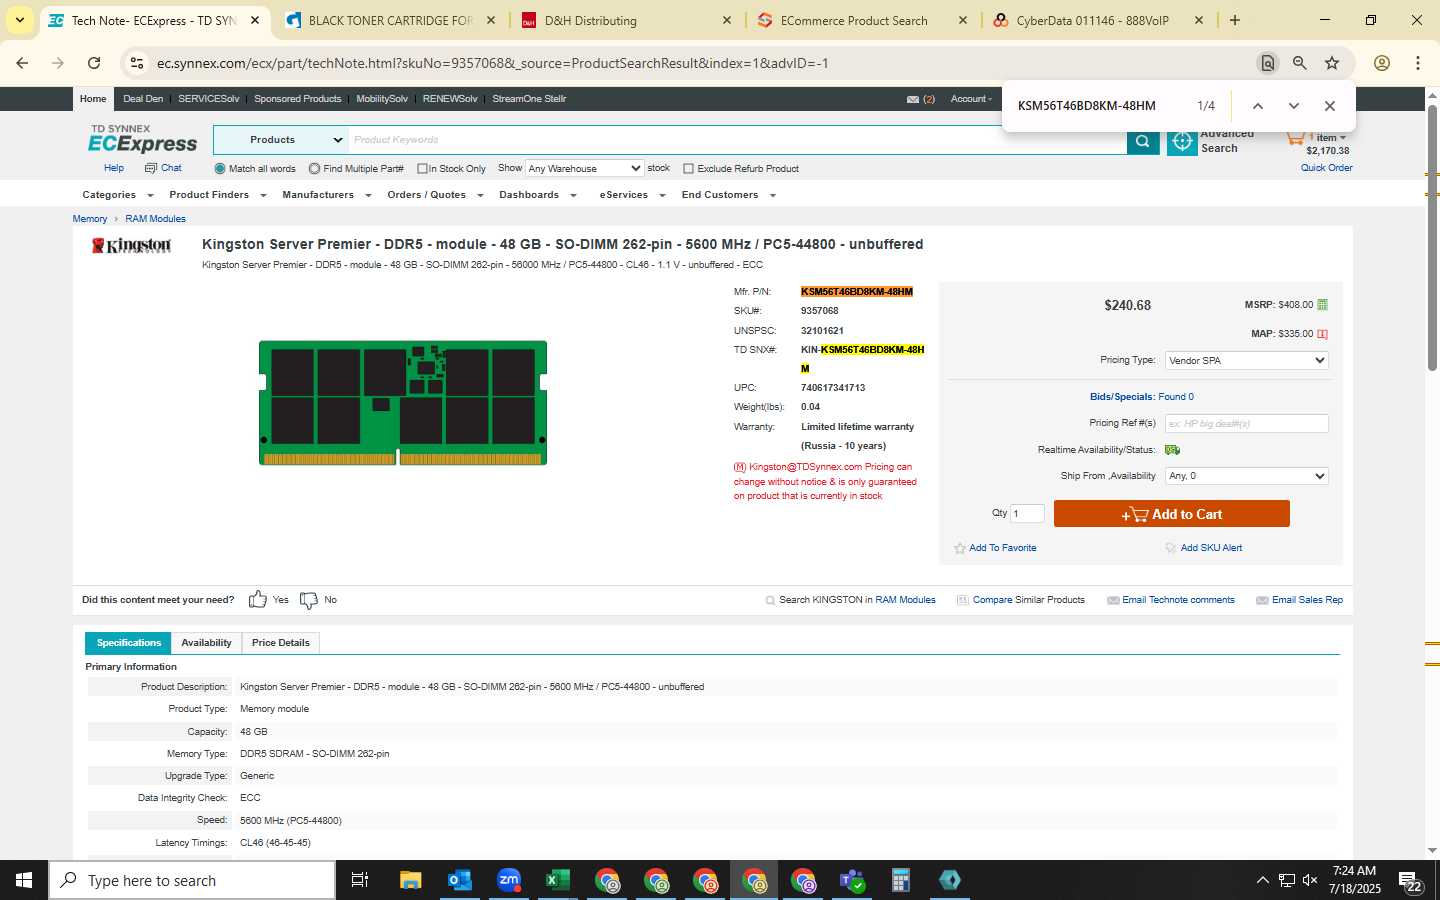The width and height of the screenshot is (1440, 900).
Task: Click Email Technote comments link
Action: [1178, 600]
